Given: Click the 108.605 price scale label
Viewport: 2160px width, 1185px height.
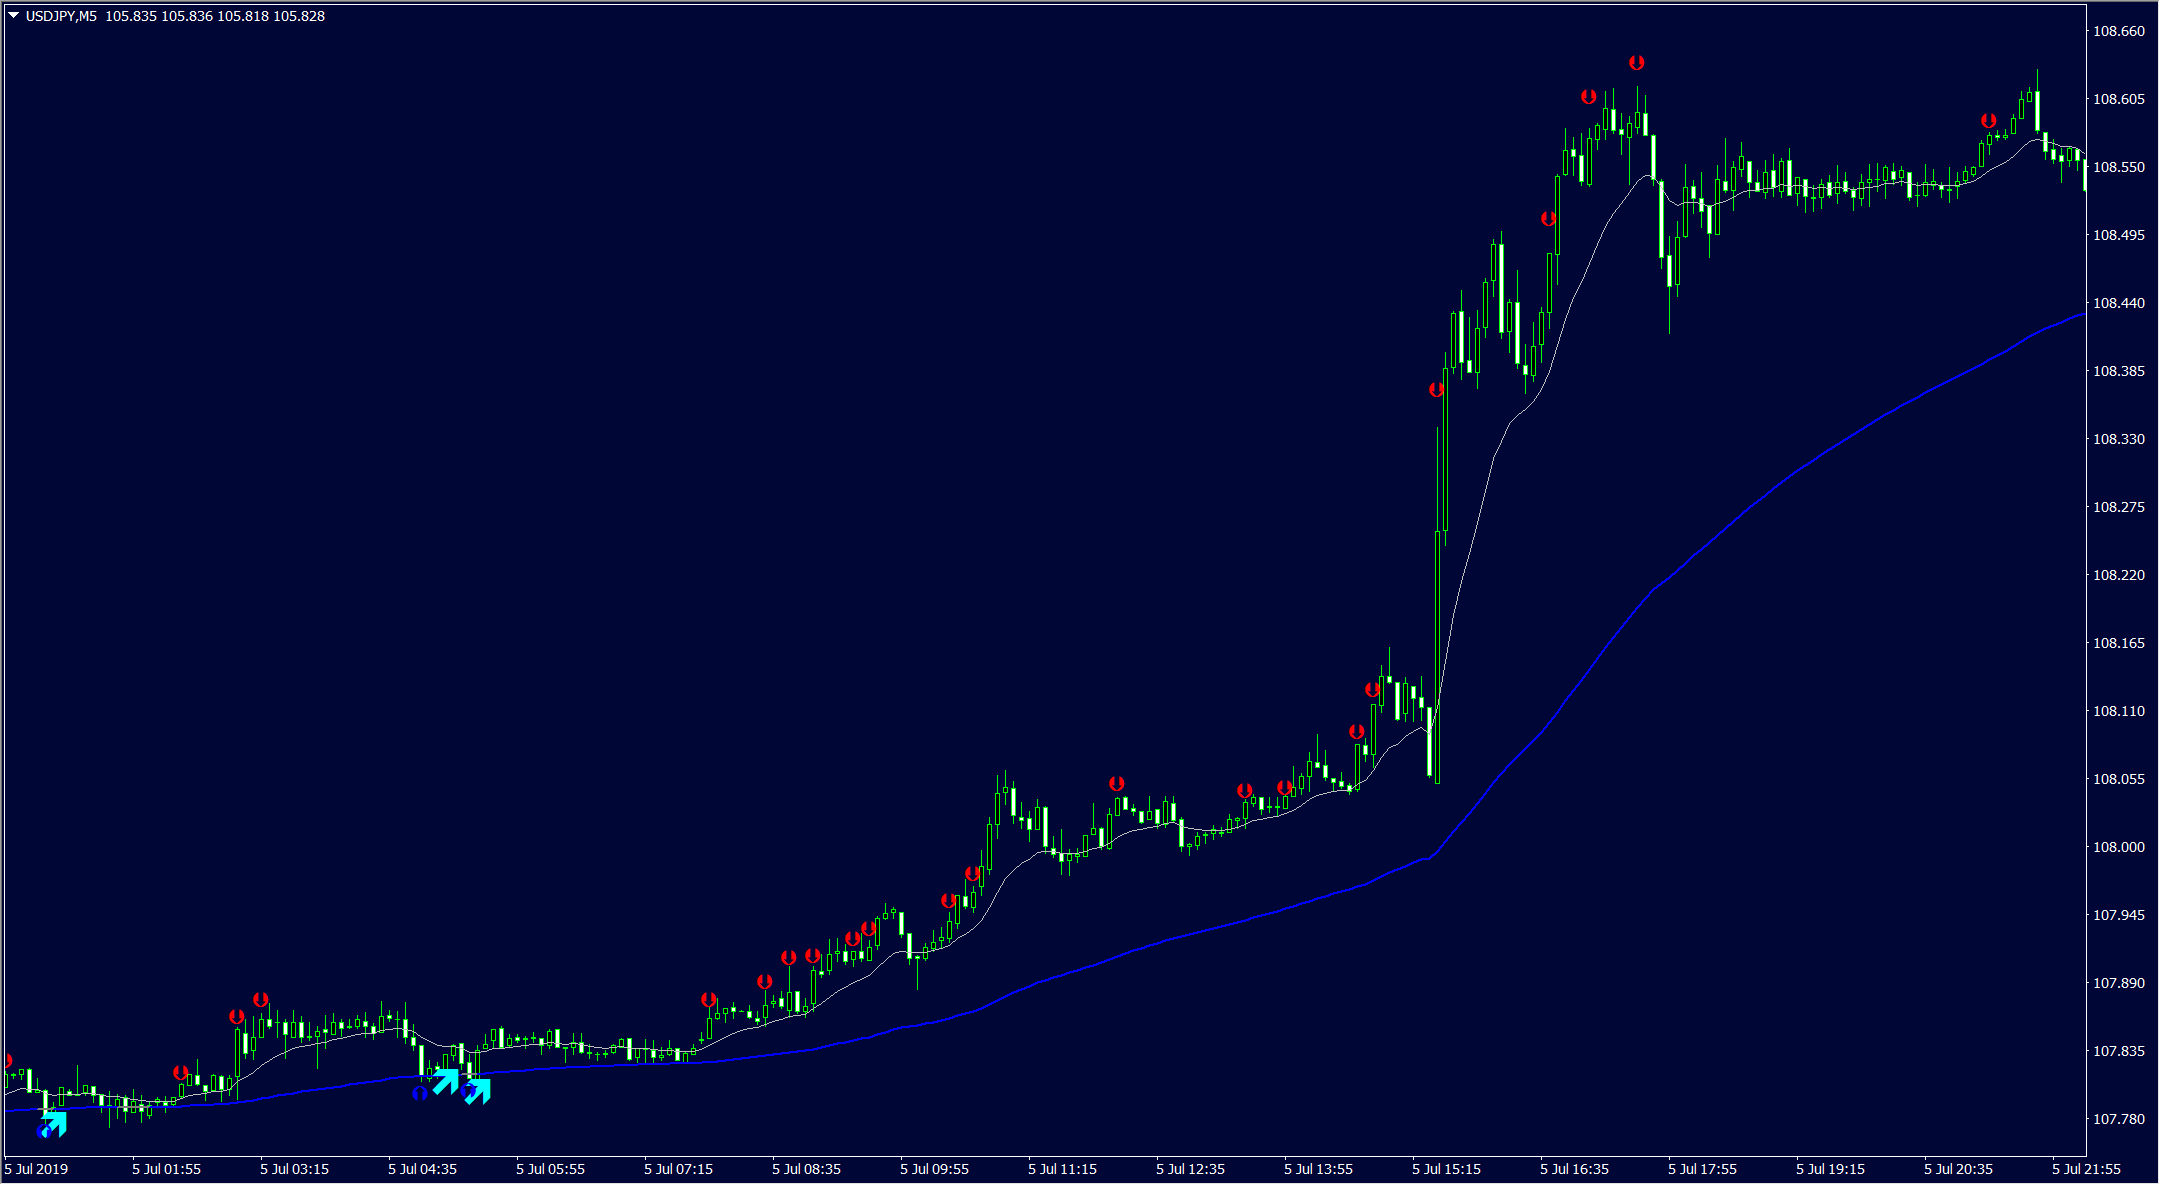Looking at the screenshot, I should [2119, 99].
